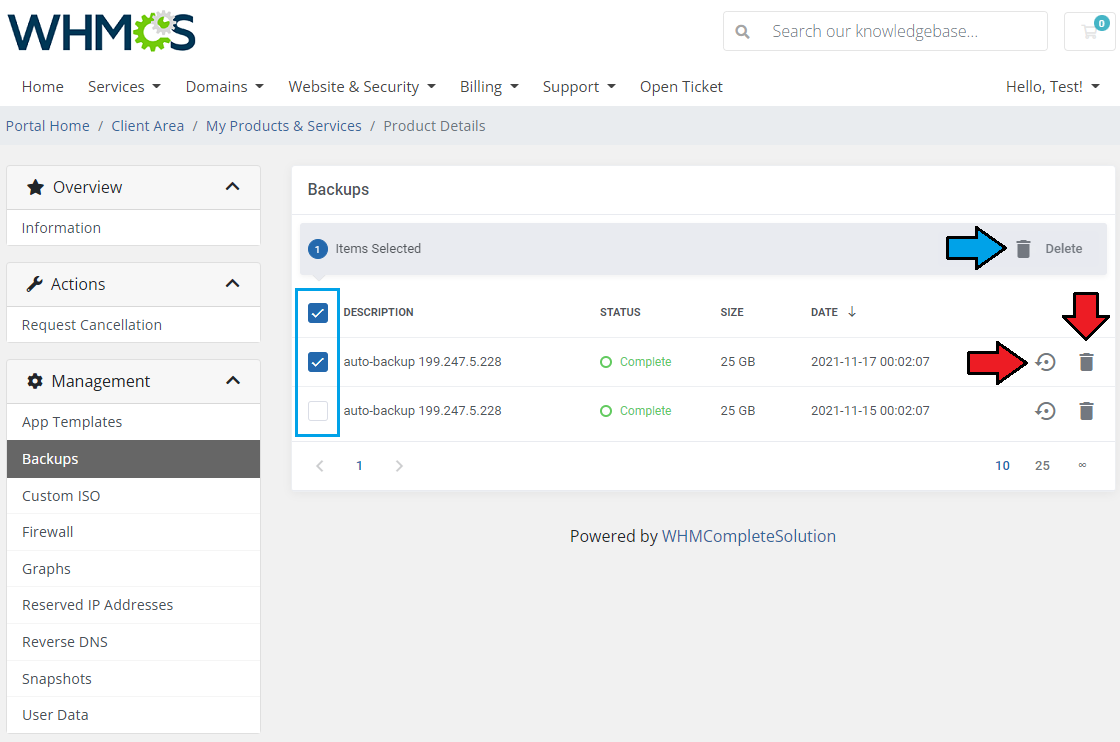
Task: Open User Data in Management
Action: click(134, 715)
